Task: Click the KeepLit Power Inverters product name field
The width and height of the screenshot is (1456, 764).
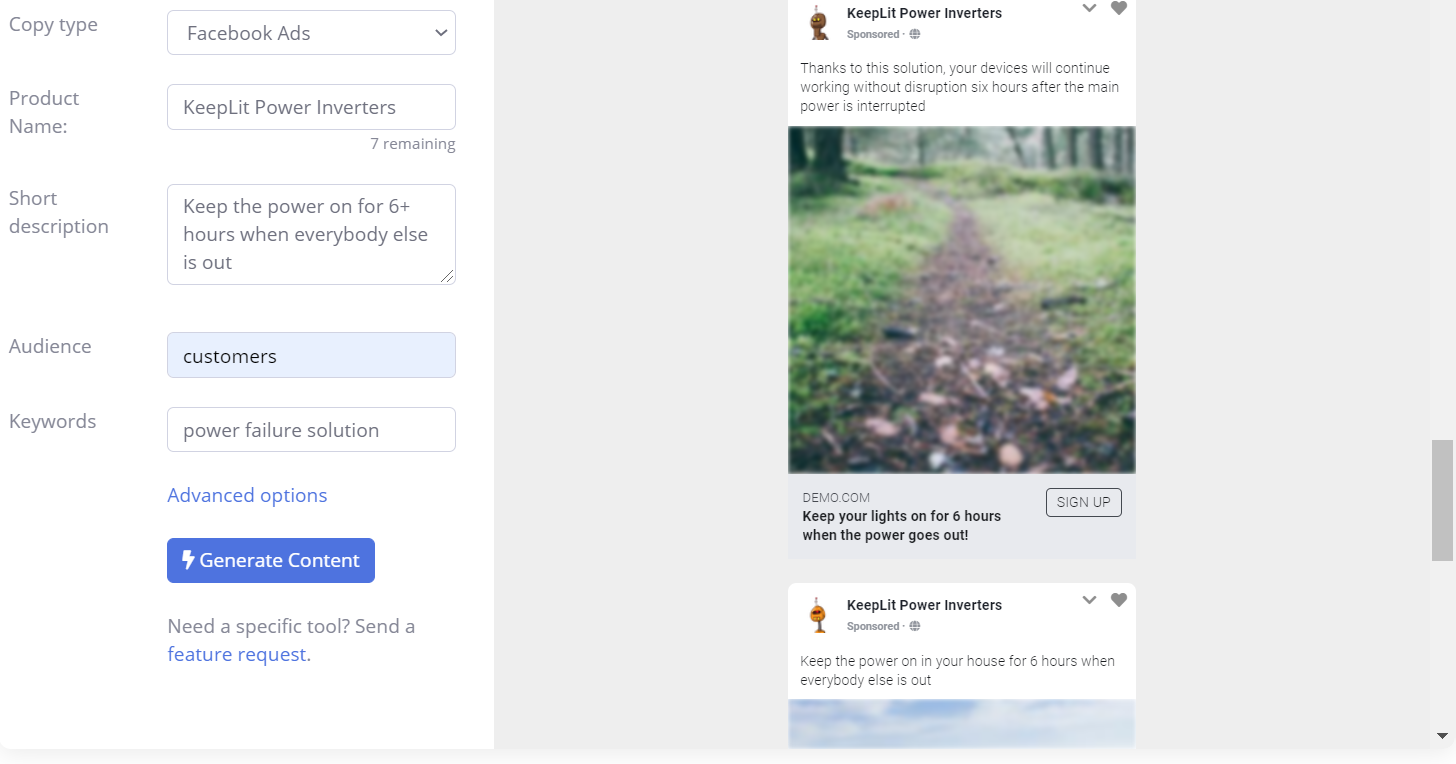Action: [310, 106]
